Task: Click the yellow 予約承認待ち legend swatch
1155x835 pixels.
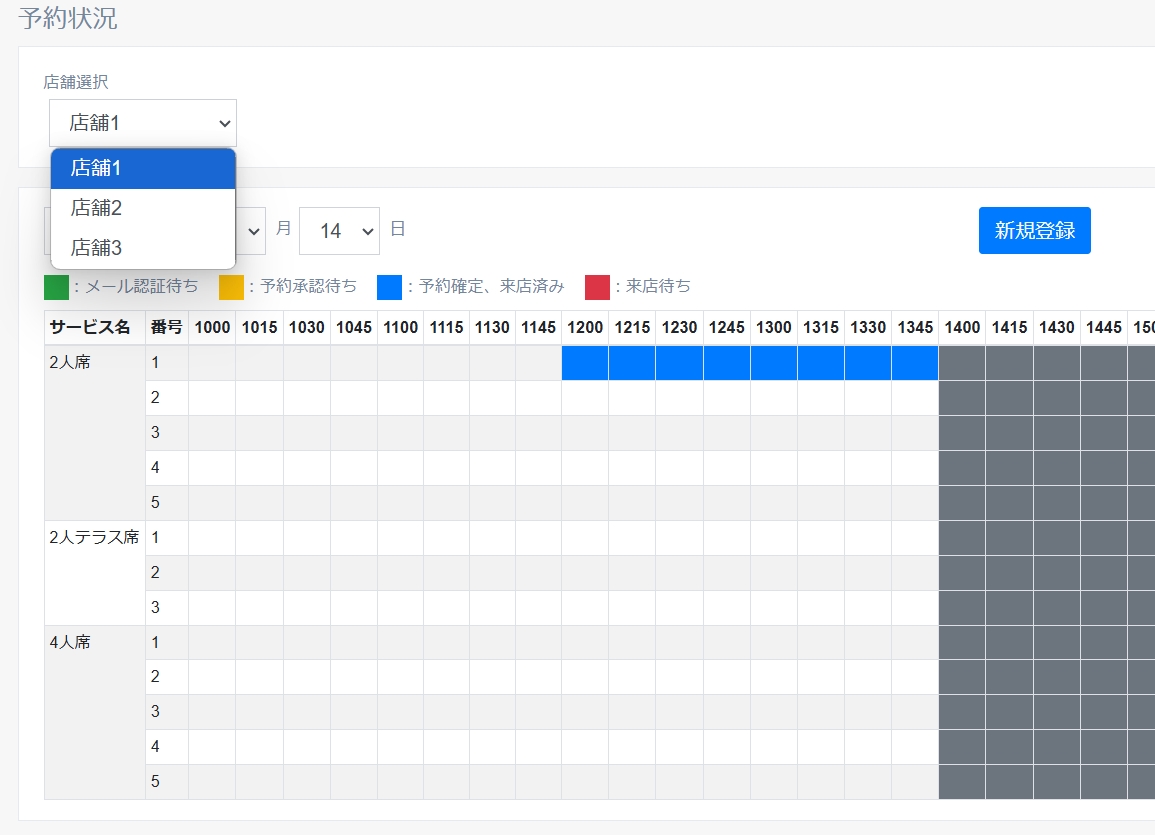Action: point(231,287)
